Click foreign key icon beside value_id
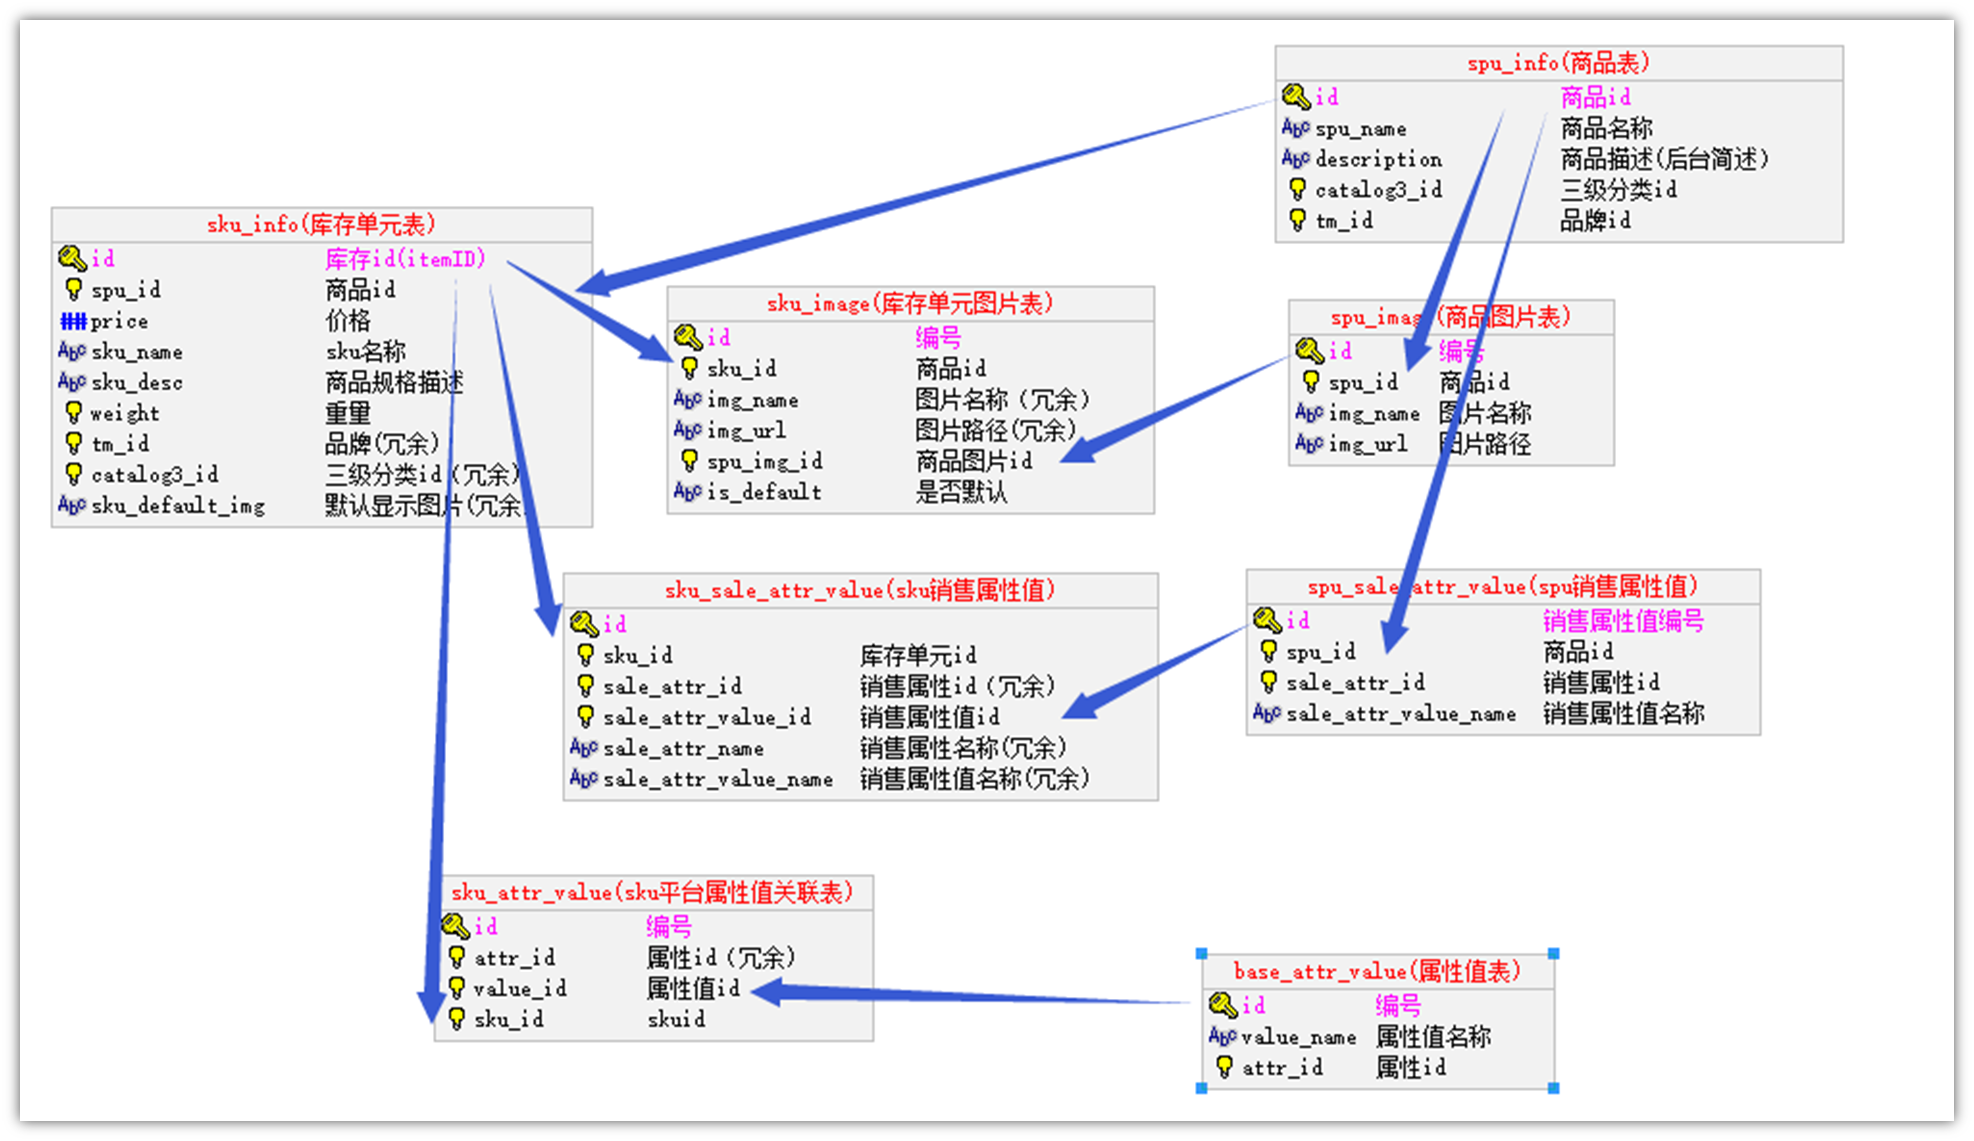This screenshot has height=1141, width=1974. [x=457, y=988]
